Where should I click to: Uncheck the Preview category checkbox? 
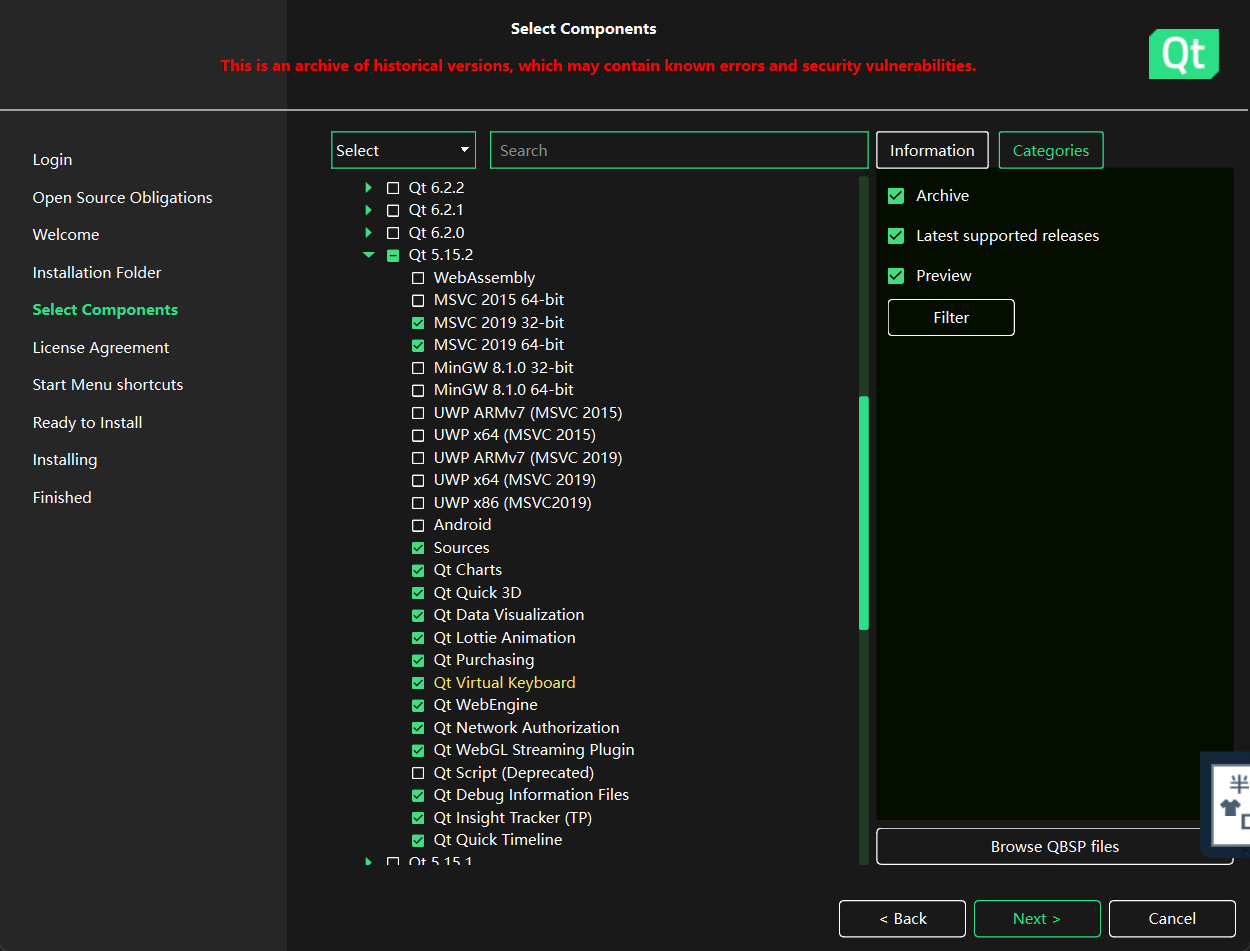pos(896,276)
